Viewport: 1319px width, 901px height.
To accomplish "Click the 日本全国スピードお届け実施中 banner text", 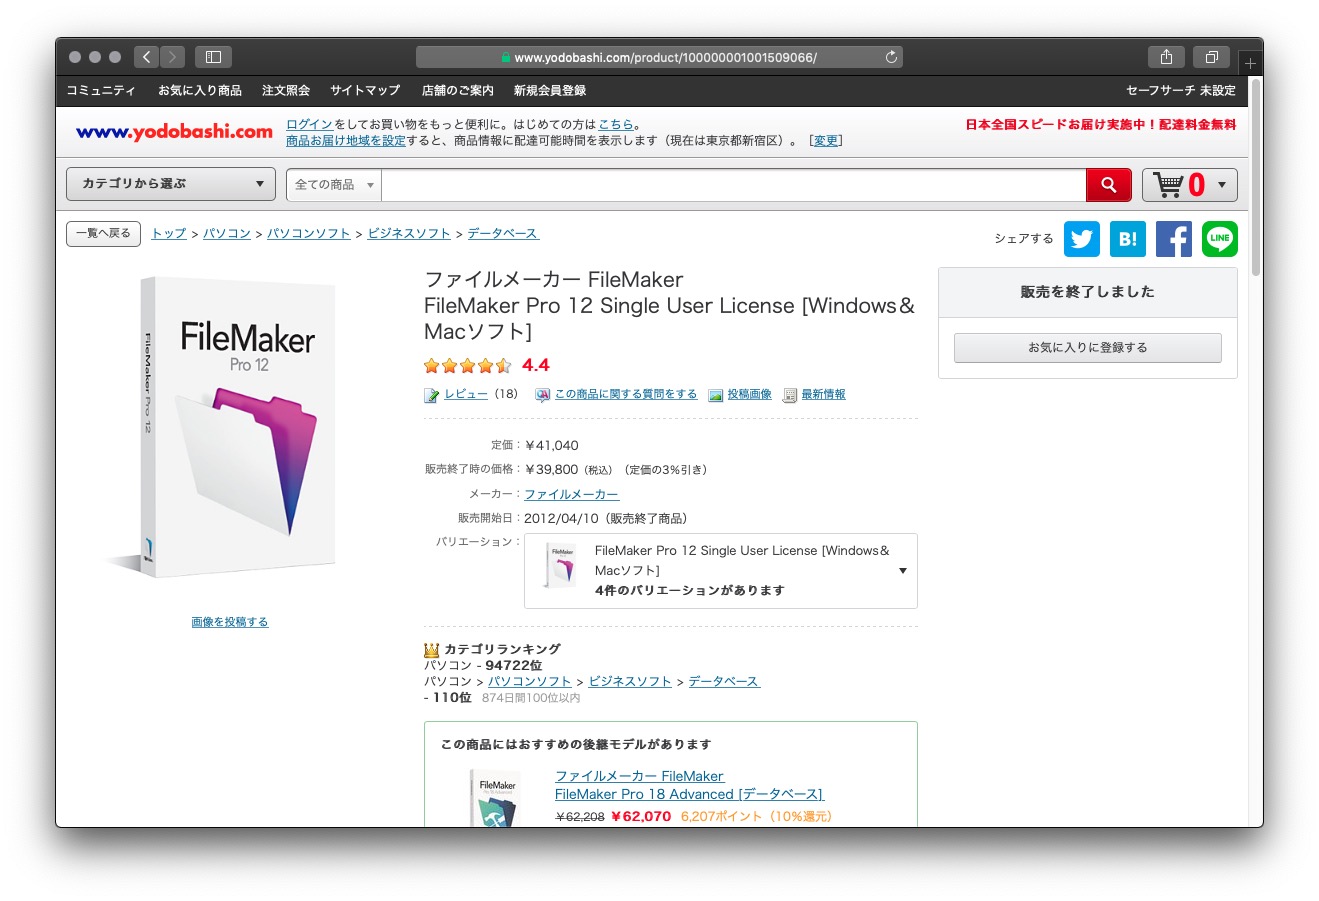I will point(1101,125).
